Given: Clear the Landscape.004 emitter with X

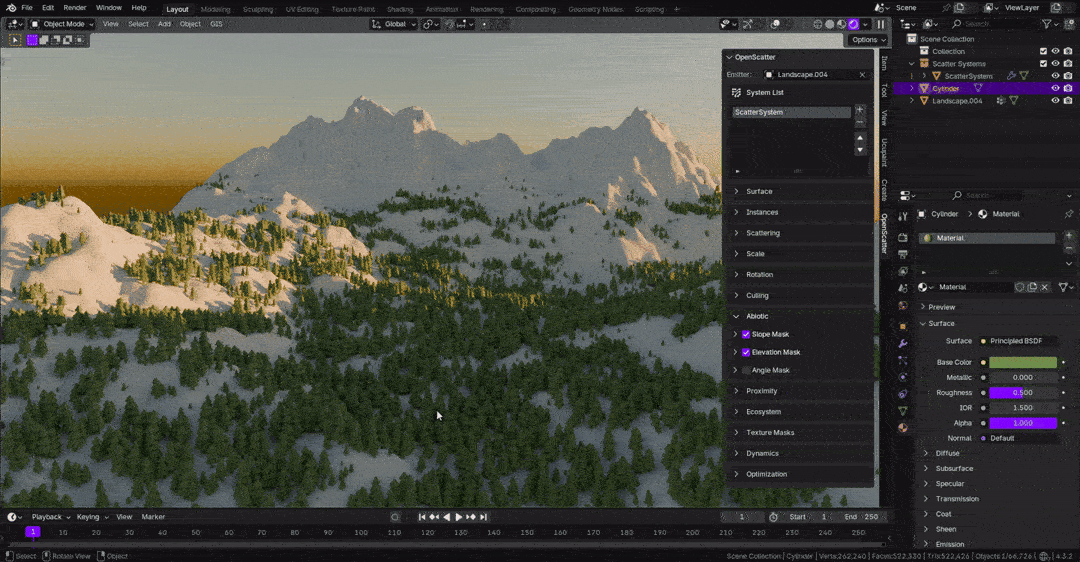Looking at the screenshot, I should (862, 75).
